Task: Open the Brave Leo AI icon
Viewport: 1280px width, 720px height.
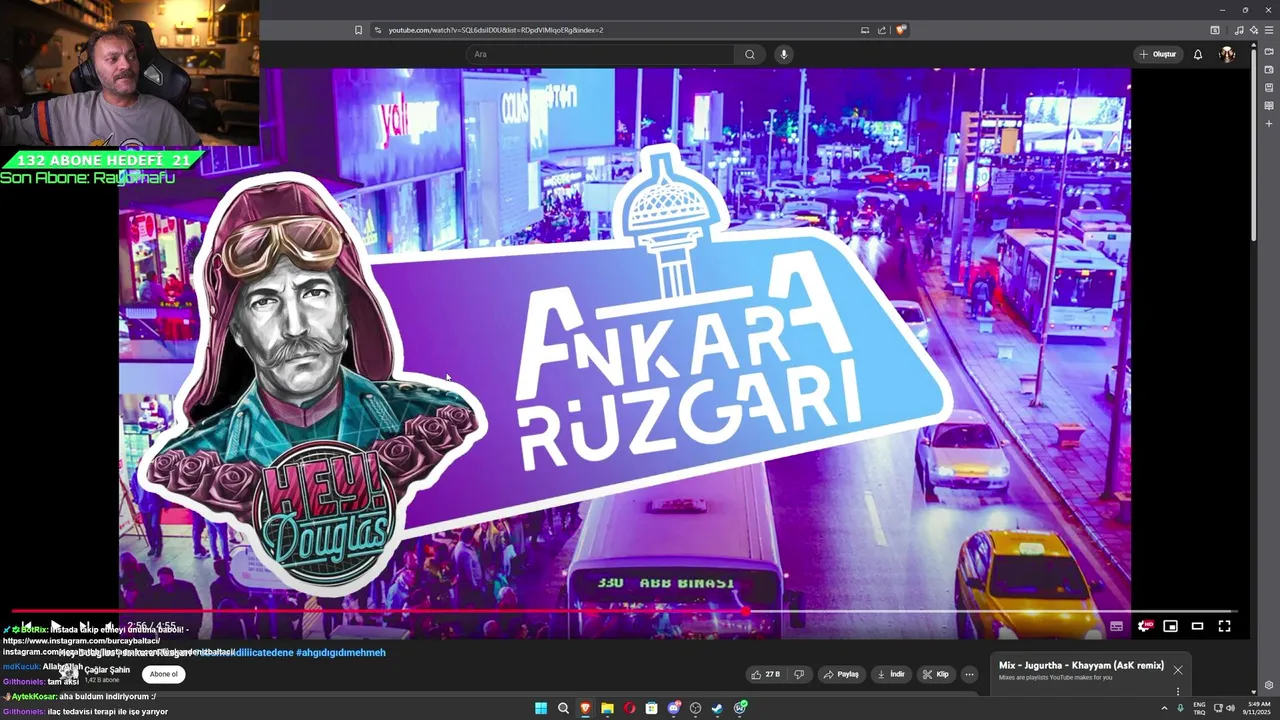Action: tap(1253, 30)
